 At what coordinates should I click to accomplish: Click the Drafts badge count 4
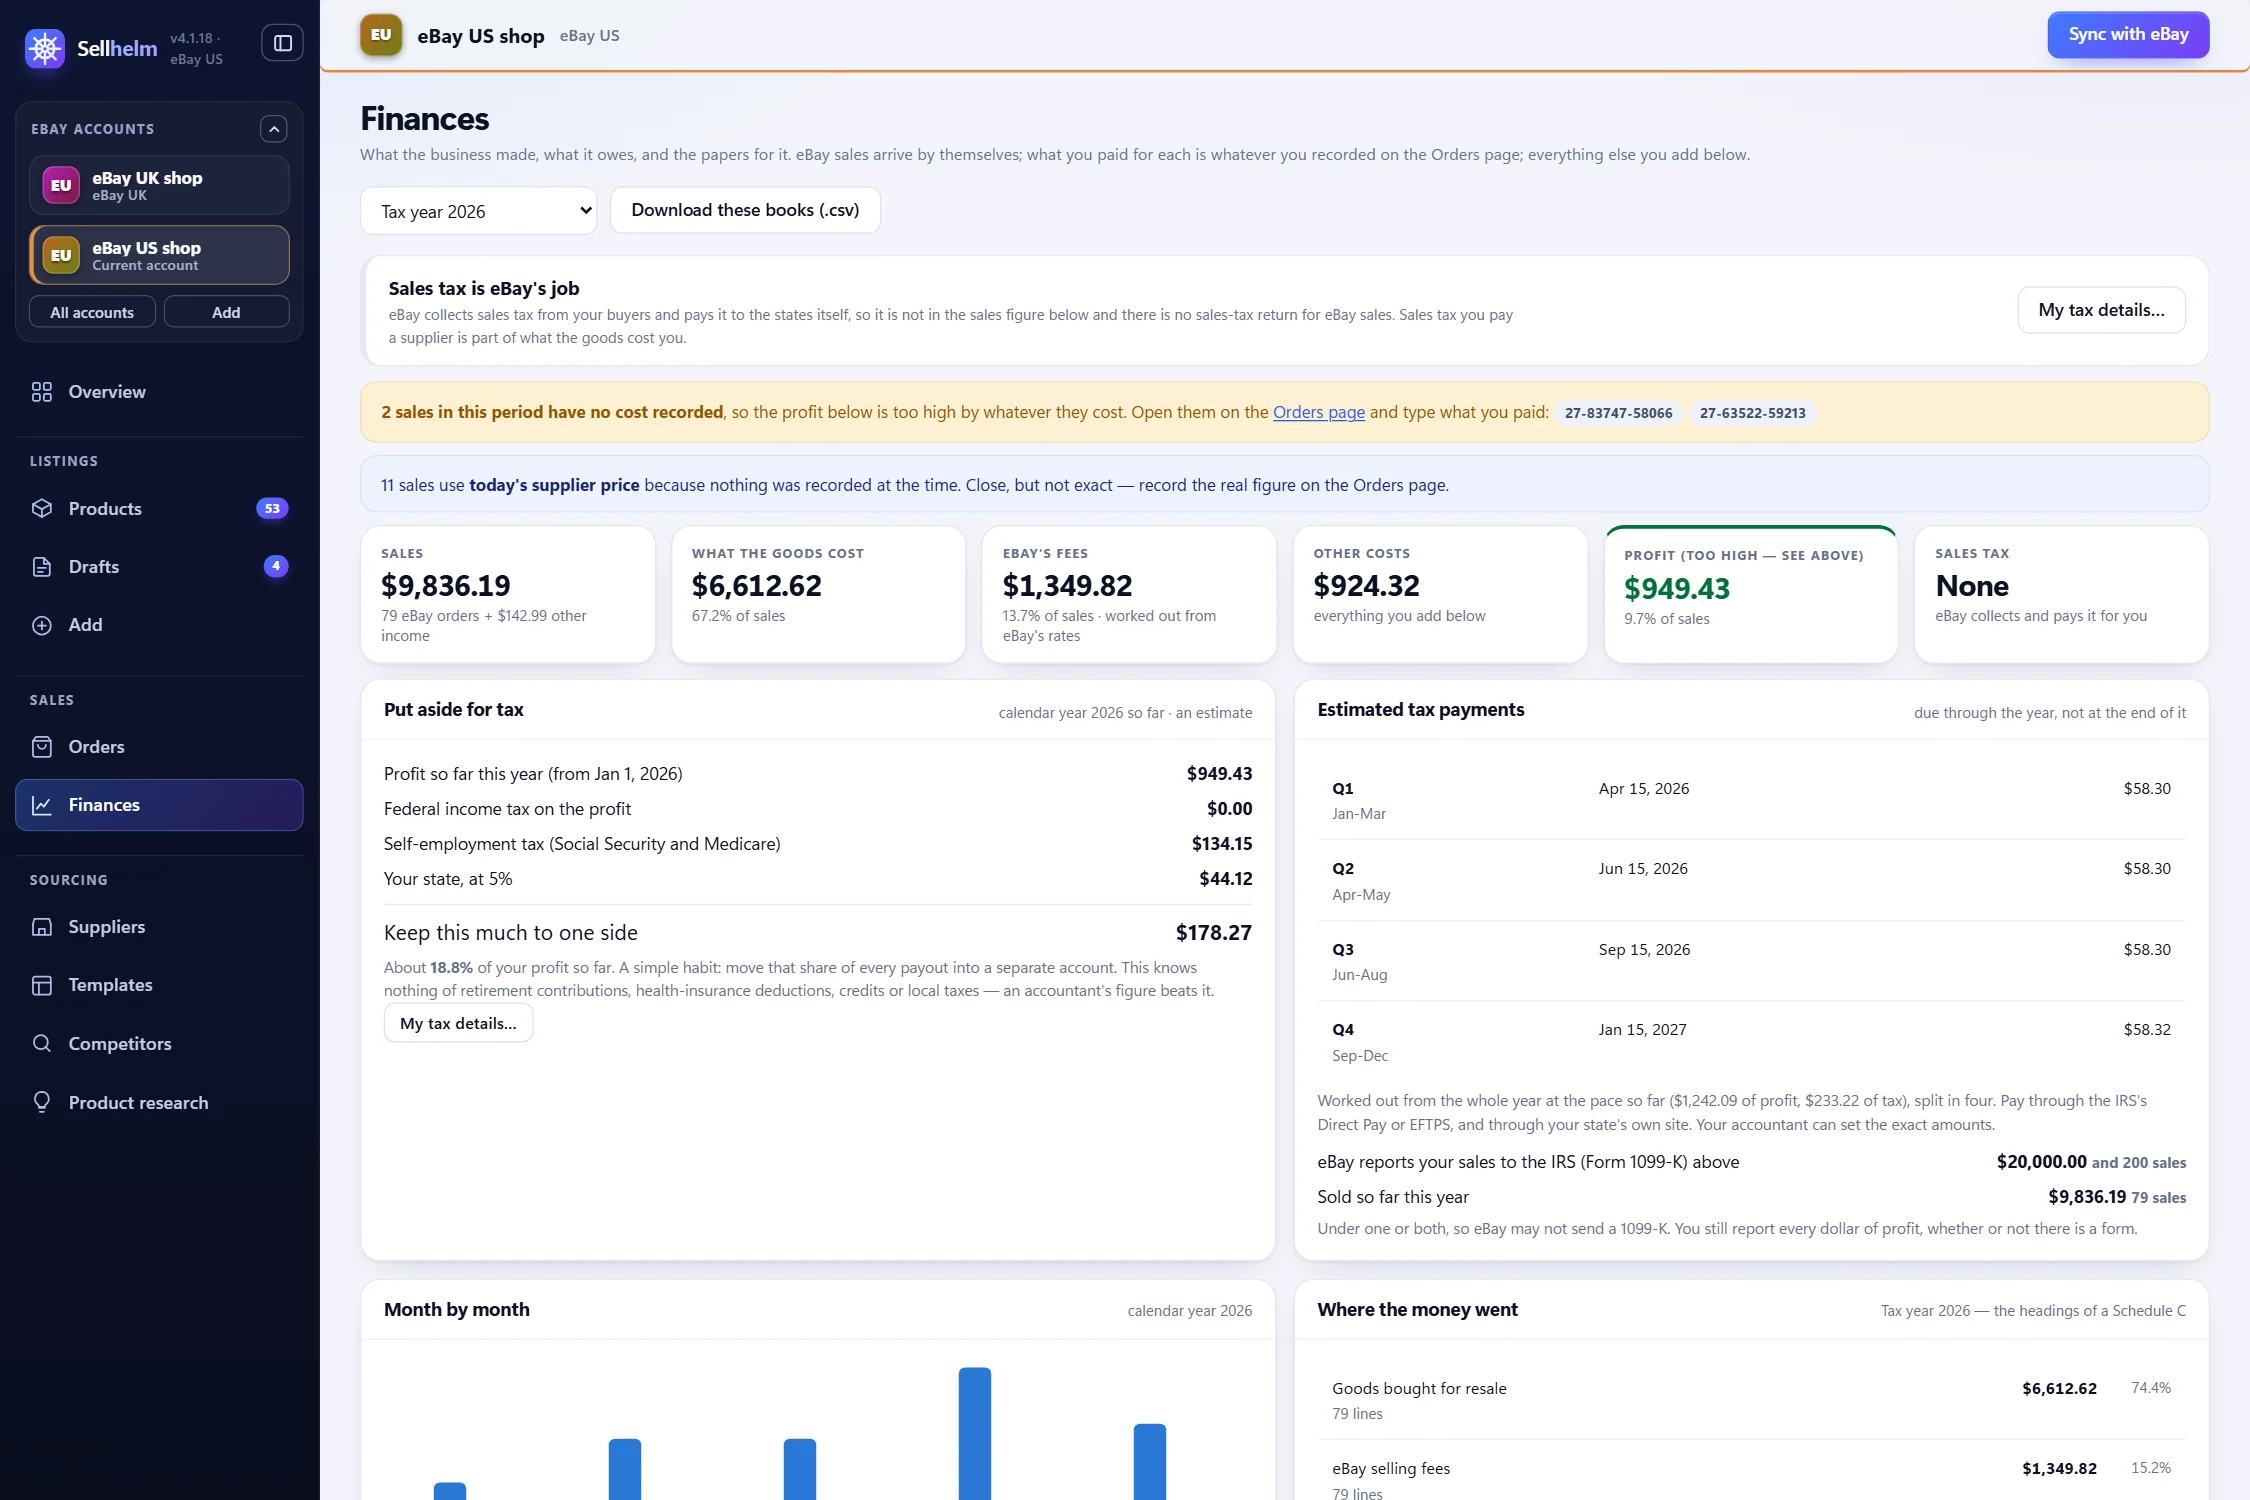[276, 566]
